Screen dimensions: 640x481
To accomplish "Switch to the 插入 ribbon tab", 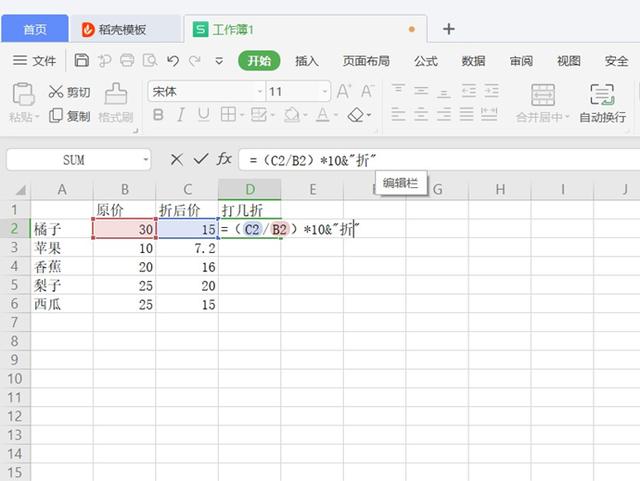I will click(307, 61).
